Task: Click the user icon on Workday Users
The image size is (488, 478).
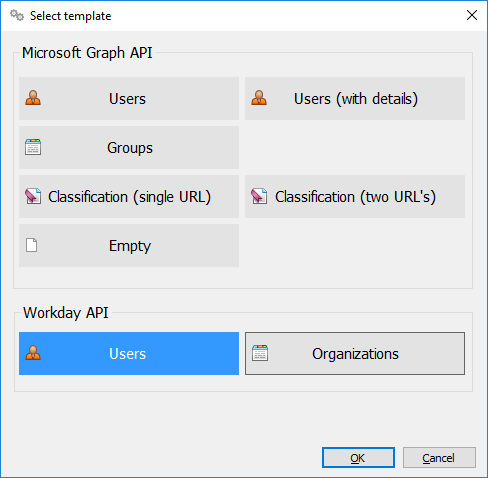Action: [33, 353]
